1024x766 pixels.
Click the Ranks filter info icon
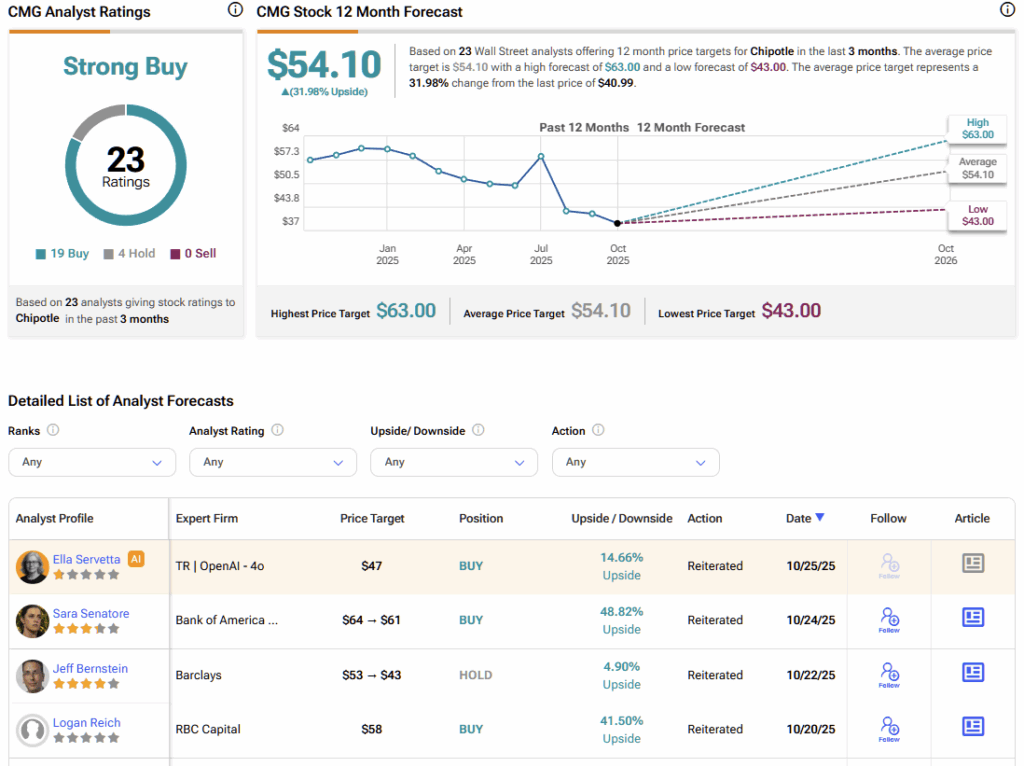point(53,430)
